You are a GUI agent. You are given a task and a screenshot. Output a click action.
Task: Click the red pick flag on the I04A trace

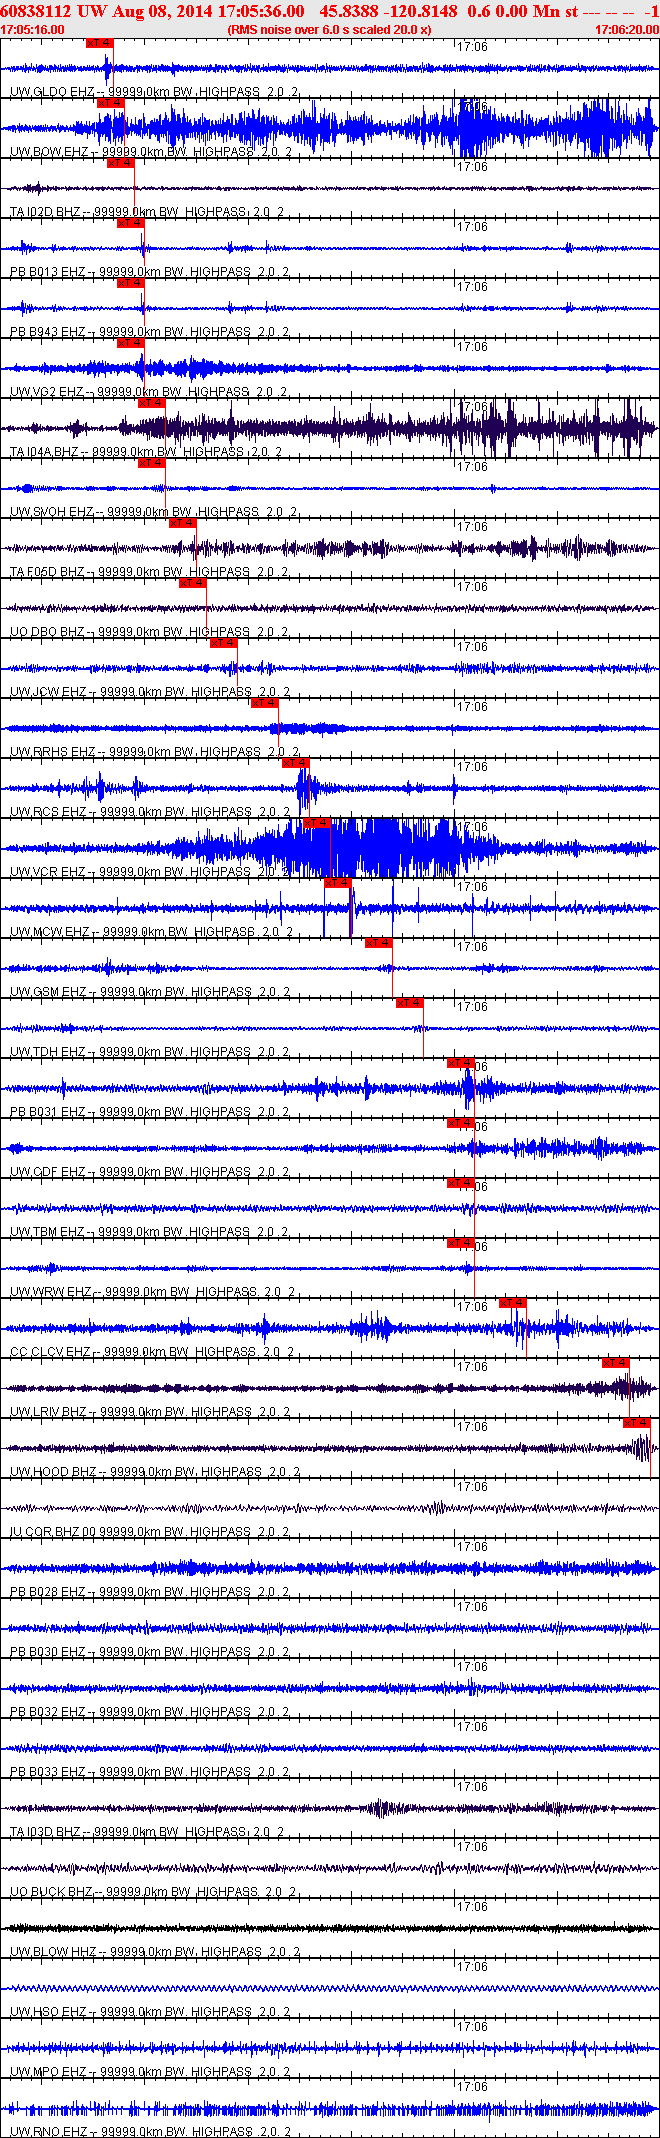coord(152,403)
